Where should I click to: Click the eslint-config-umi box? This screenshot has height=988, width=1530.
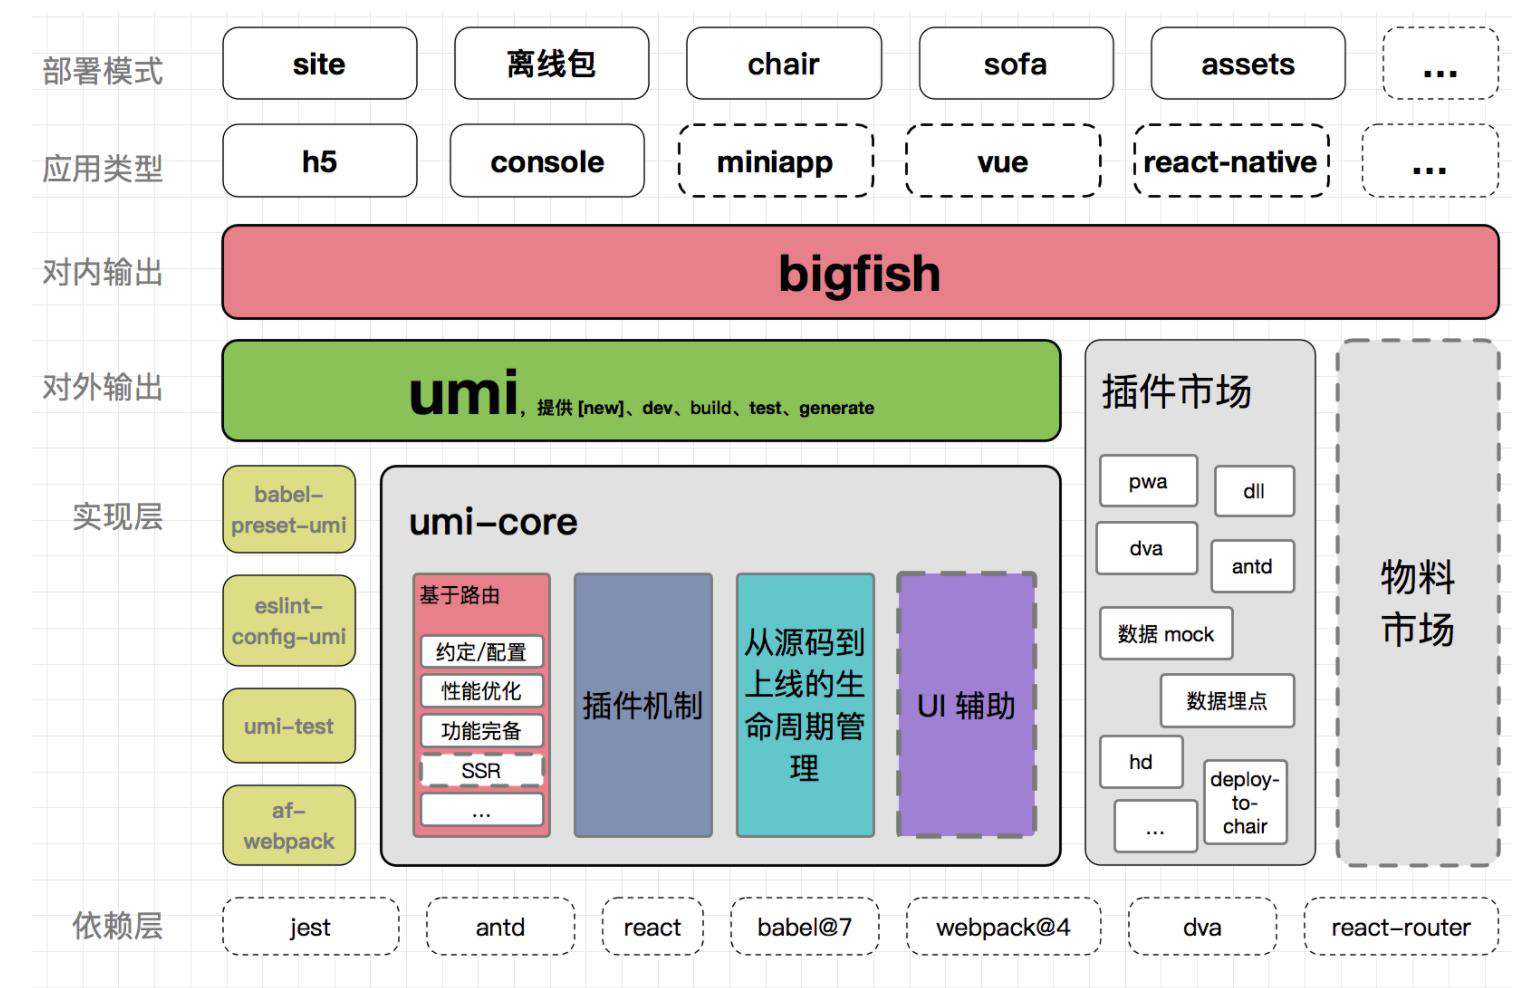[x=289, y=620]
